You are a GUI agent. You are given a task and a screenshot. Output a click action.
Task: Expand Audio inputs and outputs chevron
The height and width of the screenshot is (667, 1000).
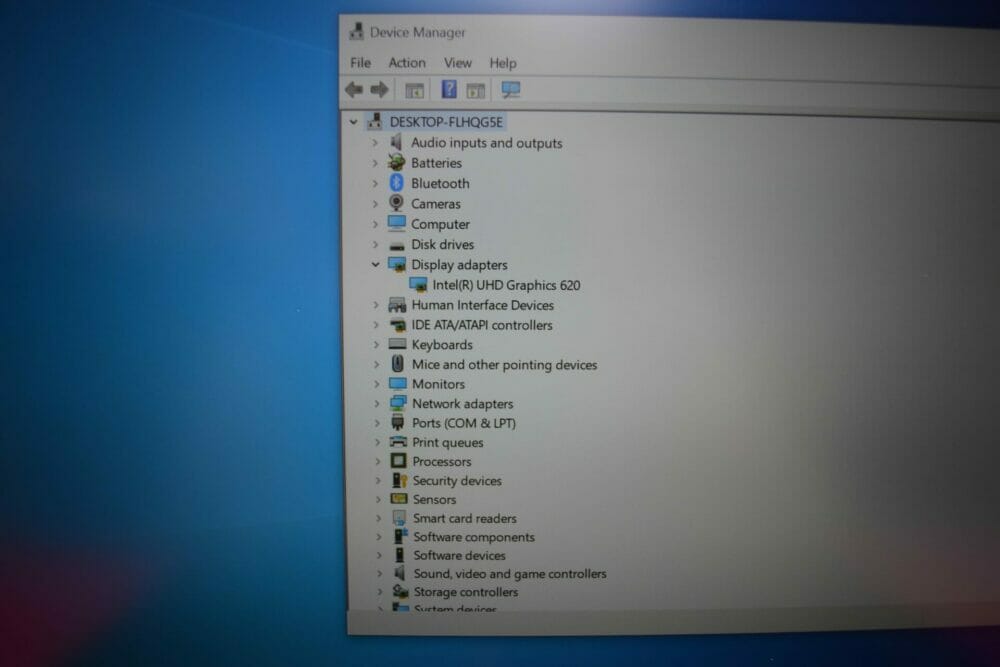(x=375, y=143)
